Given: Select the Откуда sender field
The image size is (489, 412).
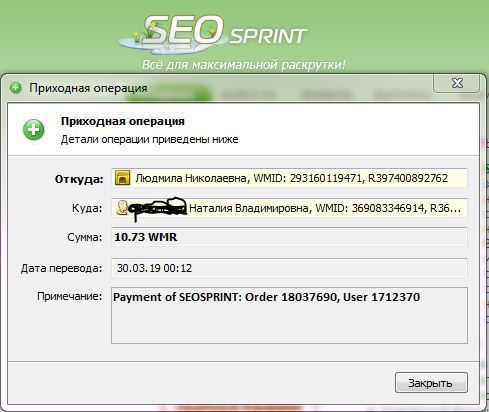Looking at the screenshot, I should [x=289, y=178].
